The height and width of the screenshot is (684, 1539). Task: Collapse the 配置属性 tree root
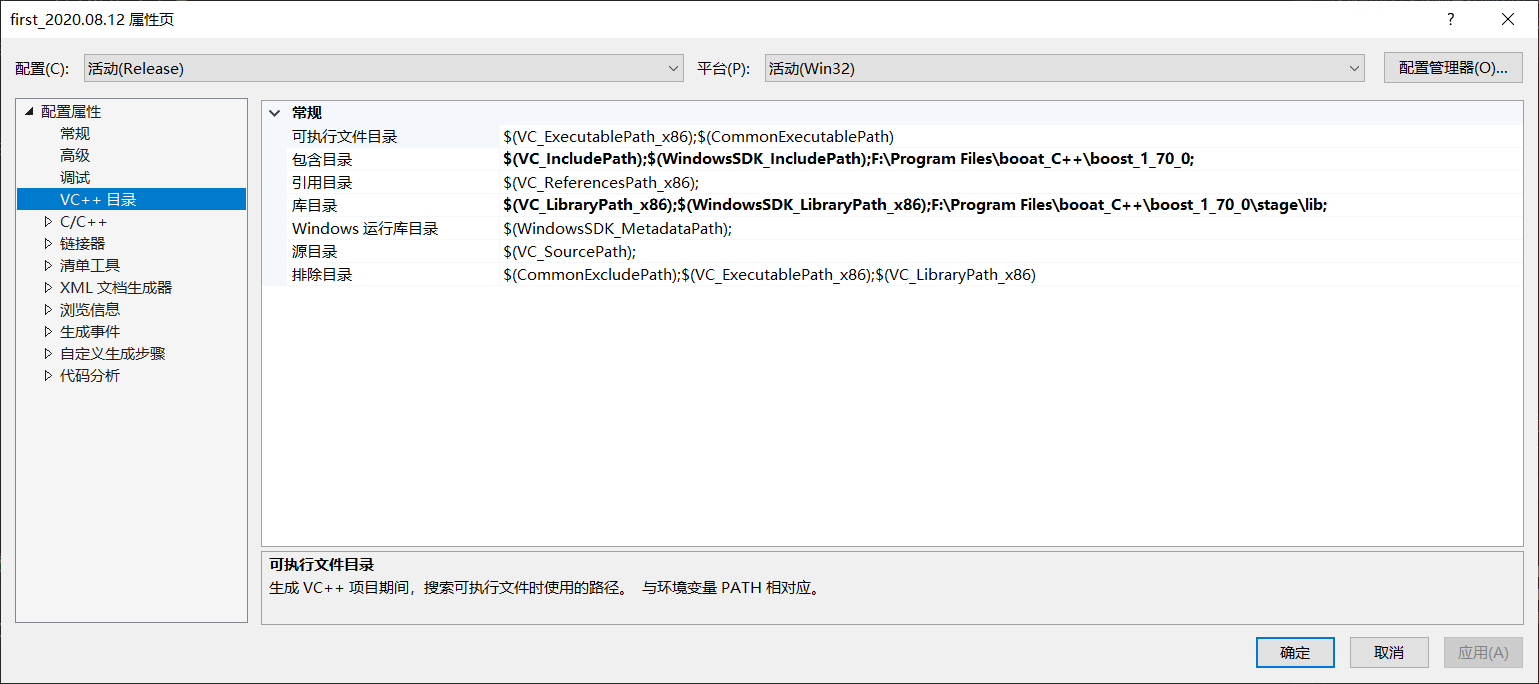point(30,111)
